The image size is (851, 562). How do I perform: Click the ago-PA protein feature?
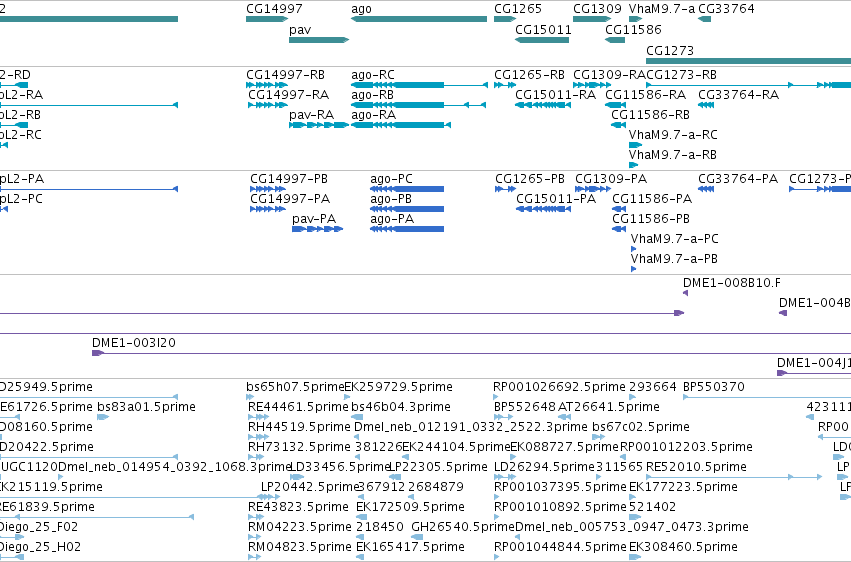click(x=407, y=229)
